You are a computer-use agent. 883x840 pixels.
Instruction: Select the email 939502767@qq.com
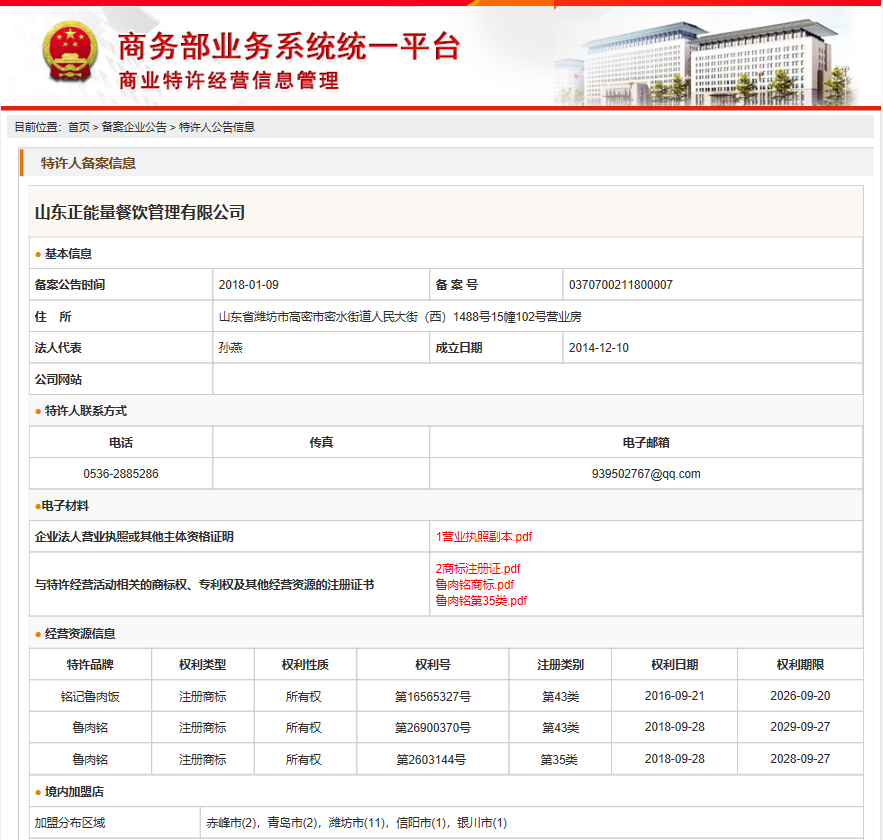(646, 474)
